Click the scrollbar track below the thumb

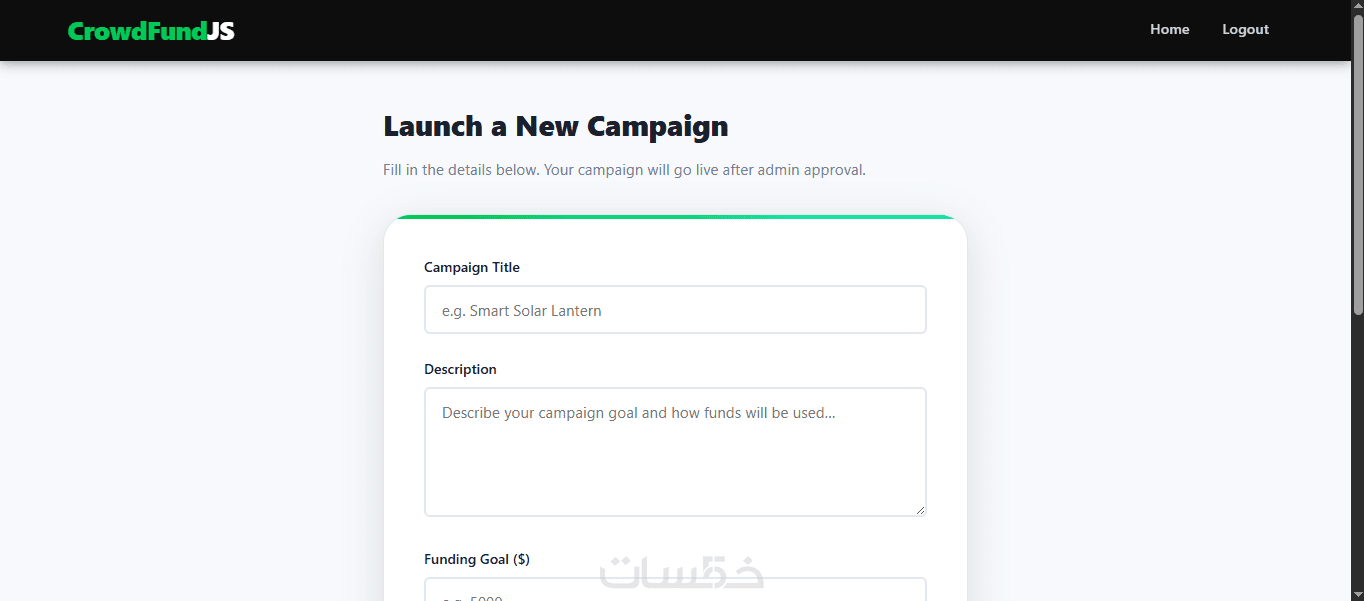(1357, 450)
